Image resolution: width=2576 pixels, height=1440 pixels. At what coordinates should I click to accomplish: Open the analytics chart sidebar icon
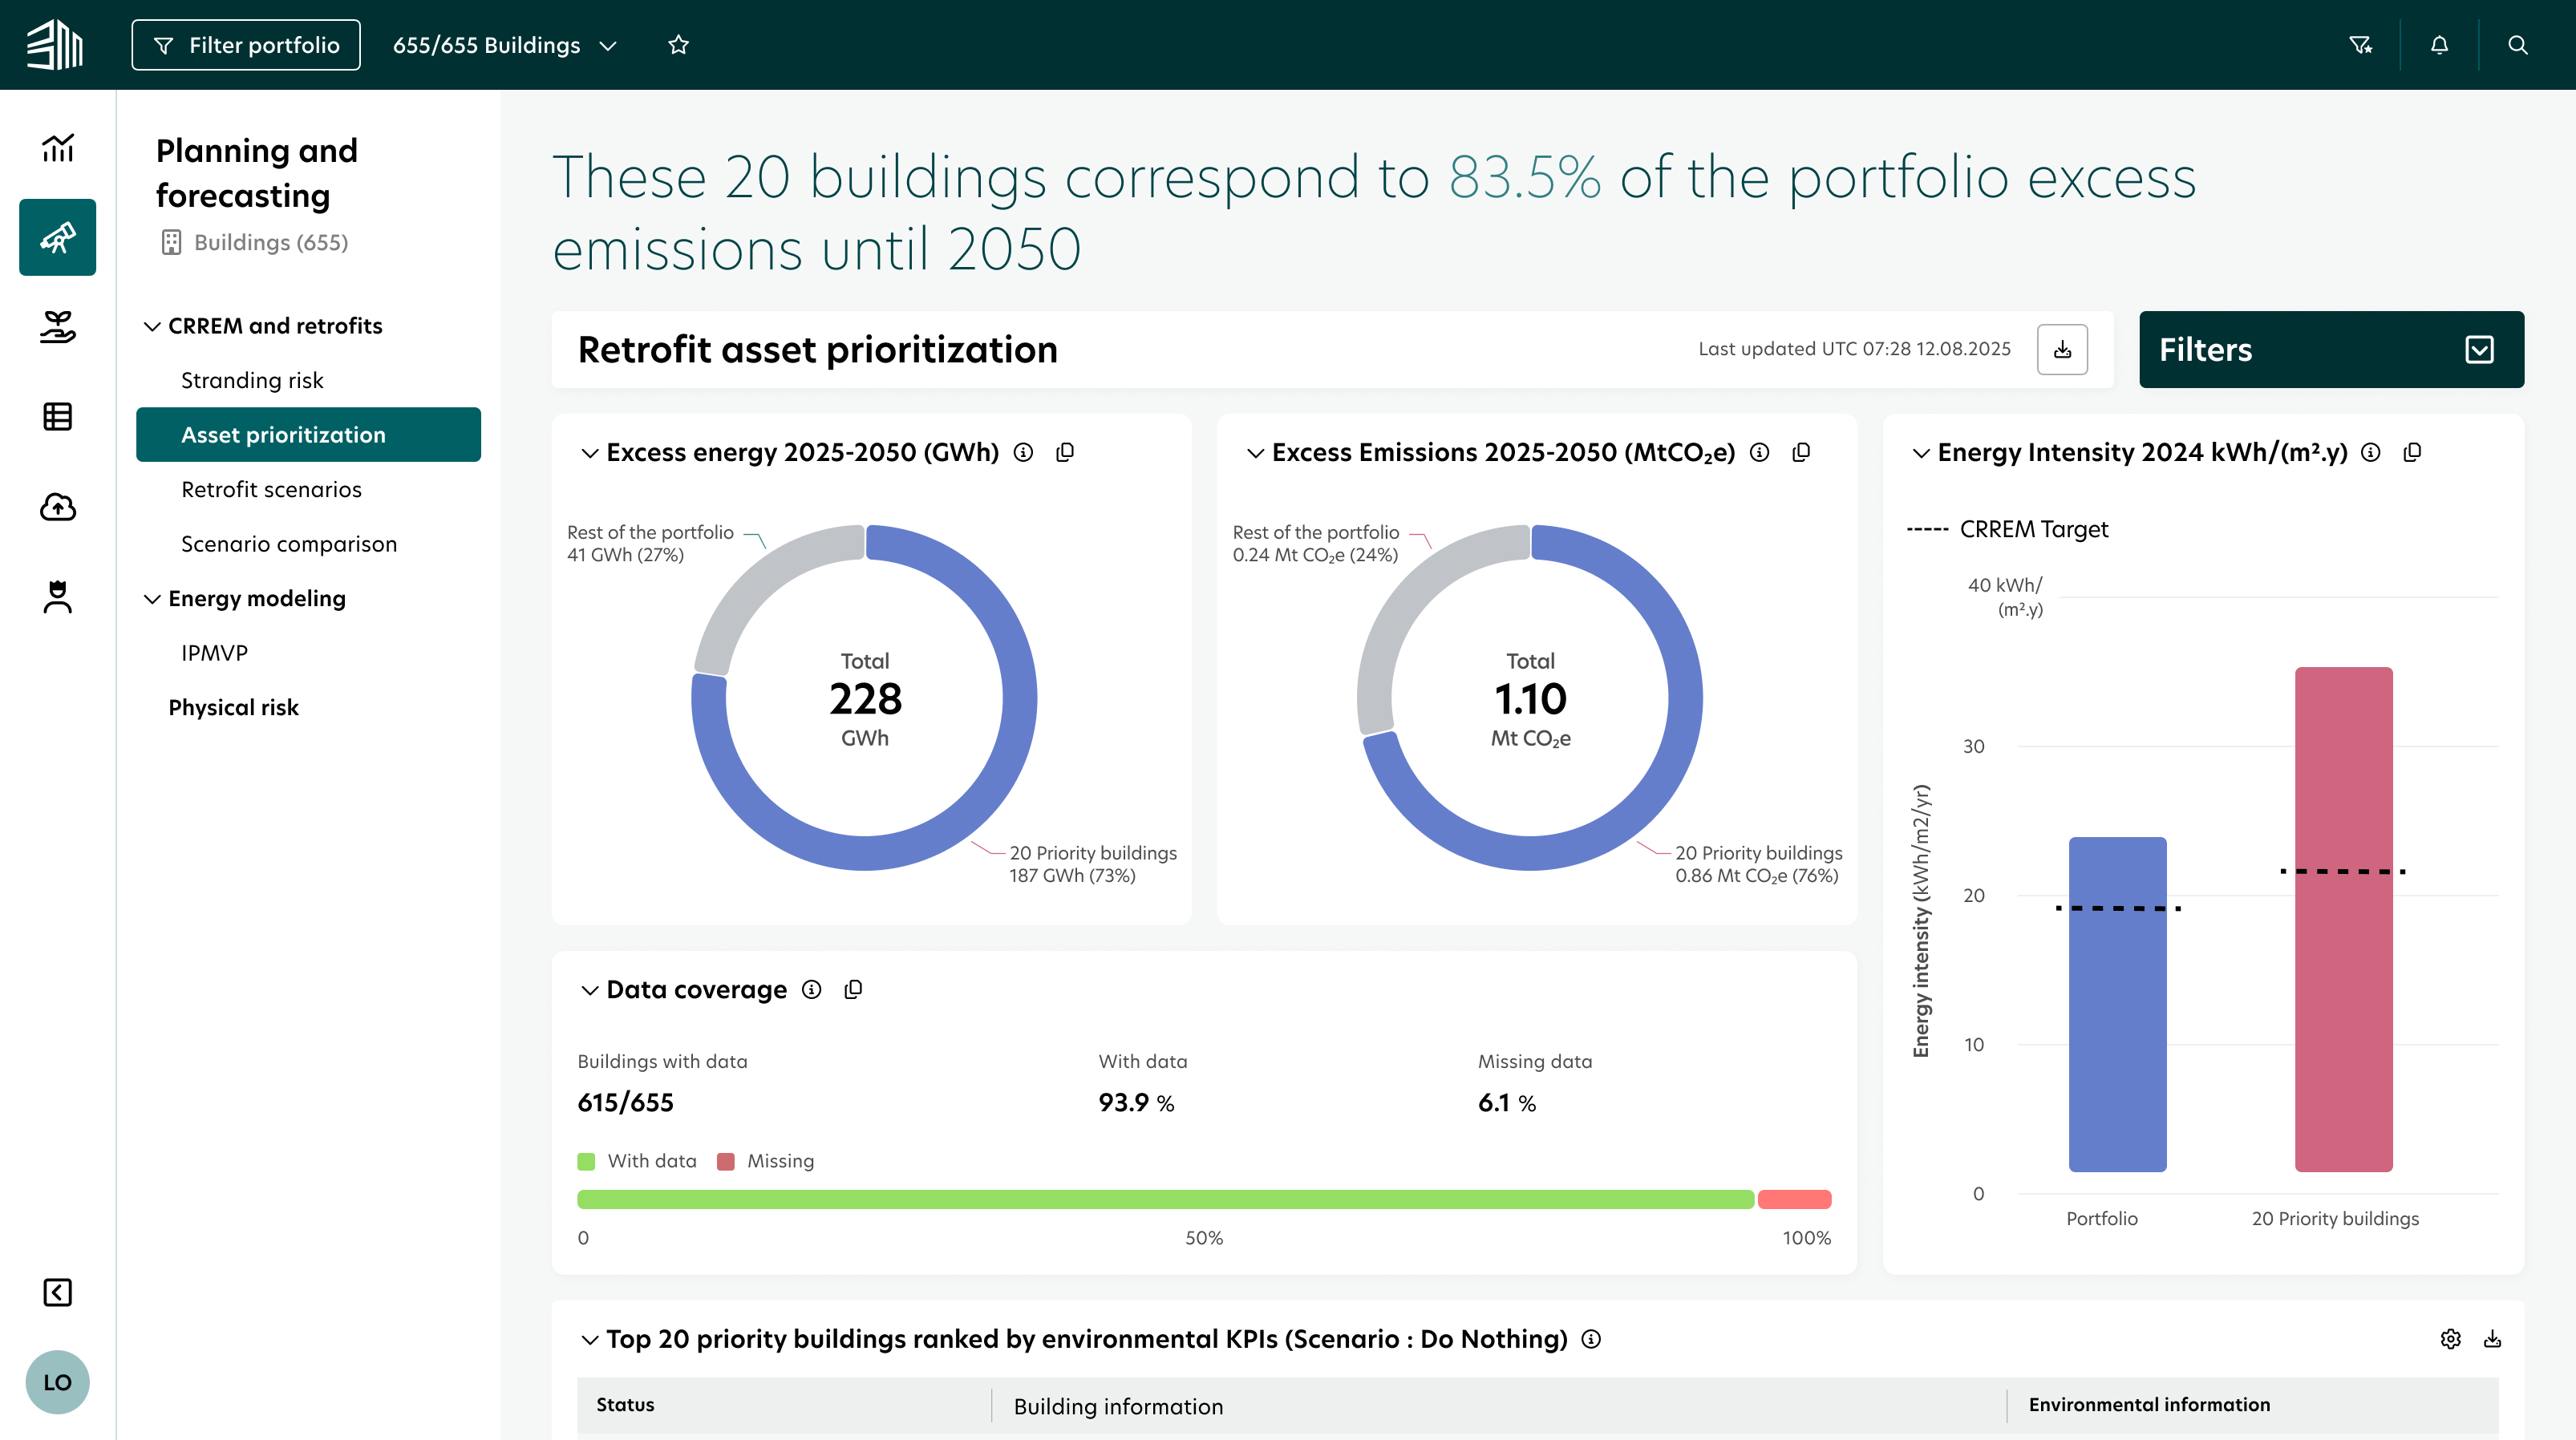click(x=57, y=148)
